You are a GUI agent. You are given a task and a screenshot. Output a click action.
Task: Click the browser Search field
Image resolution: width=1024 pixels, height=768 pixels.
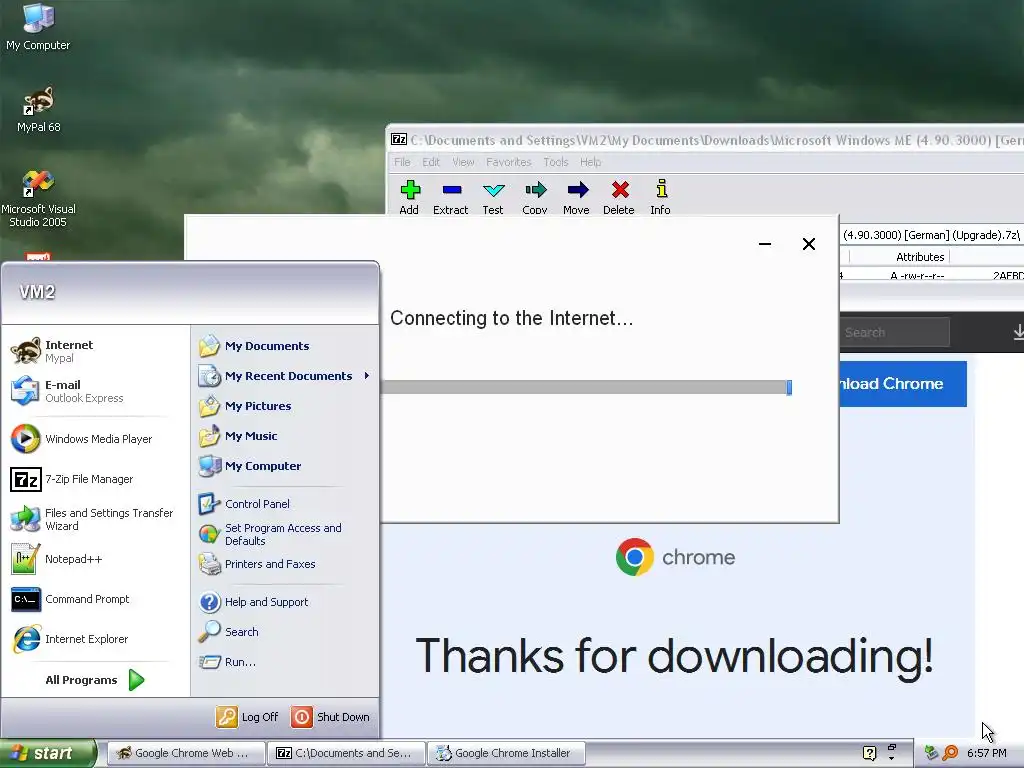tap(894, 332)
